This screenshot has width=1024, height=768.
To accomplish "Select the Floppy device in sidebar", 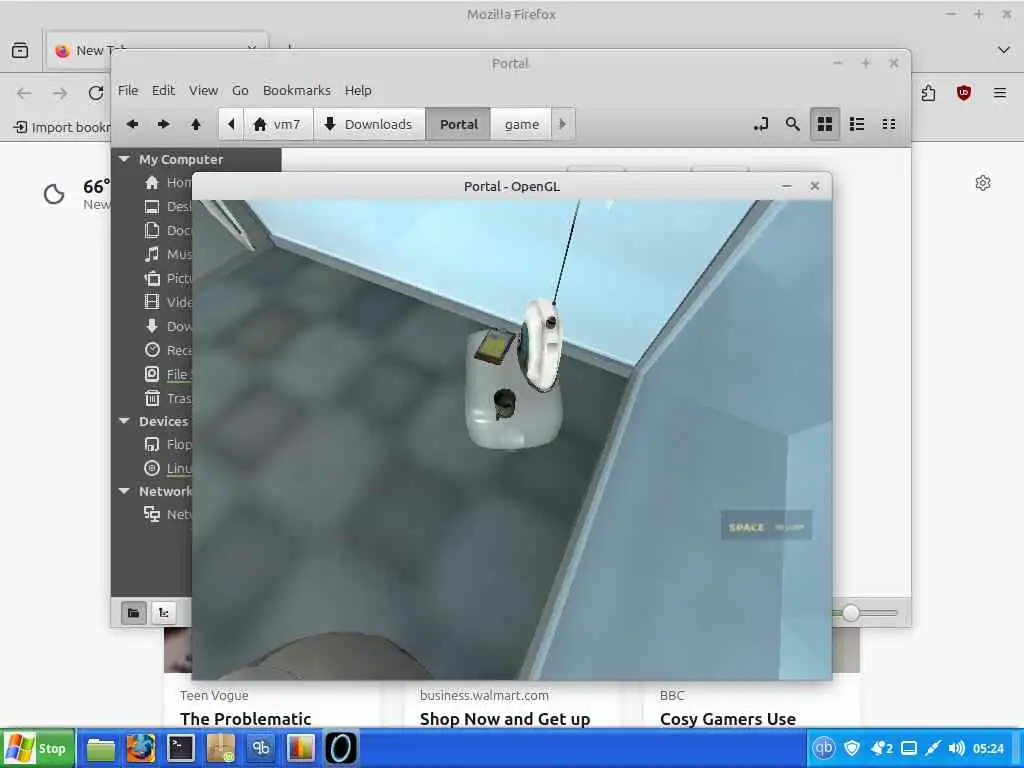I will 168,445.
